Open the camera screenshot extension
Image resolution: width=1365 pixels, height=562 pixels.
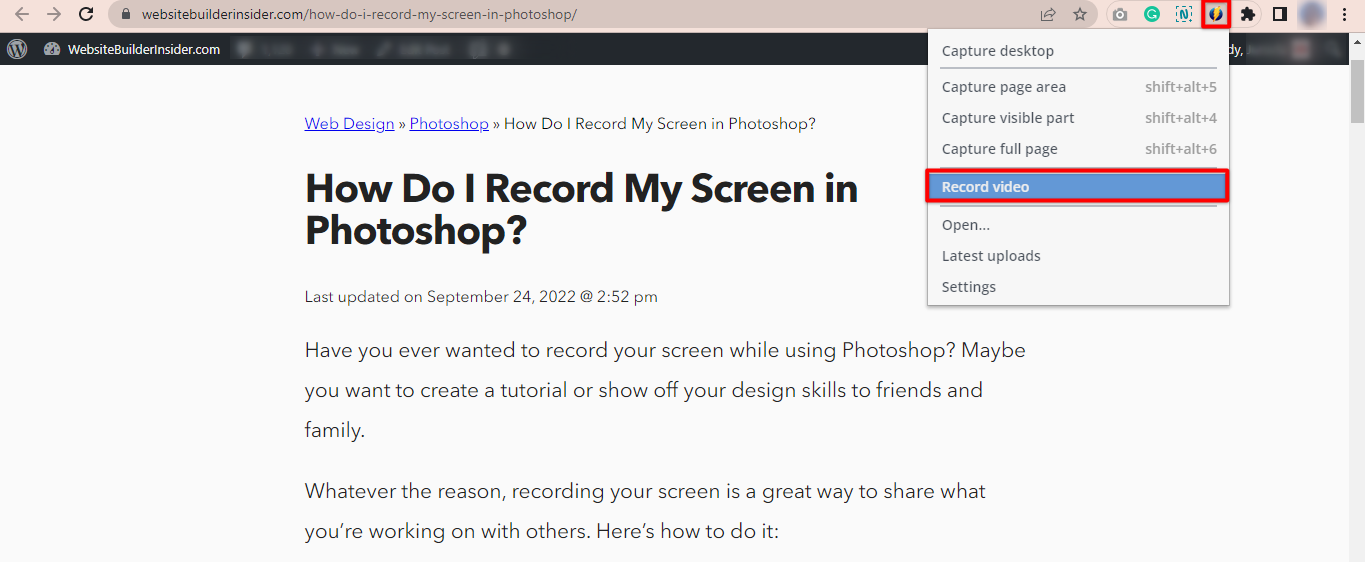[1120, 15]
